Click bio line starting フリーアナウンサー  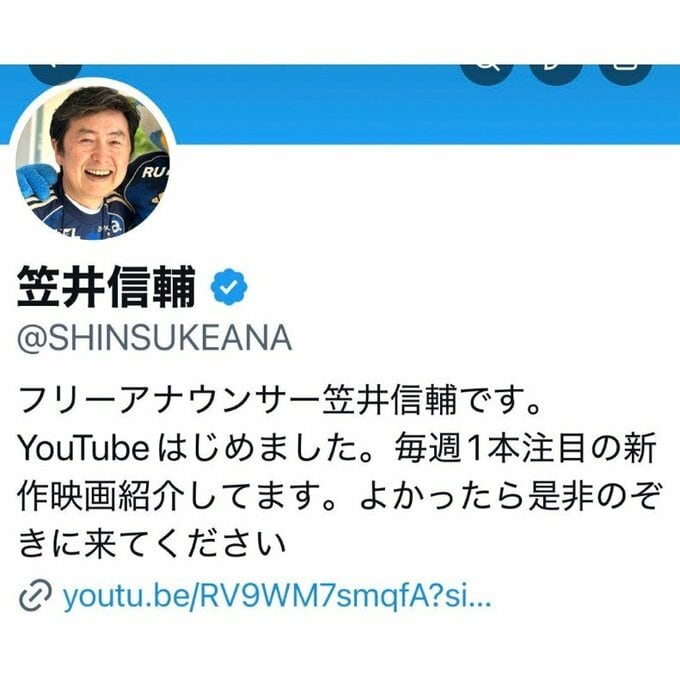(280, 400)
